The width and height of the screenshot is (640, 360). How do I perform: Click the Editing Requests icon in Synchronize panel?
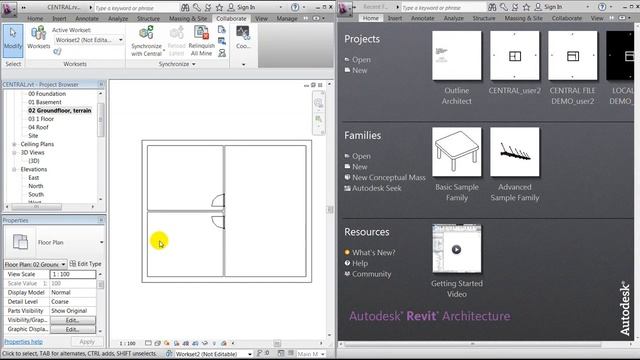222,53
